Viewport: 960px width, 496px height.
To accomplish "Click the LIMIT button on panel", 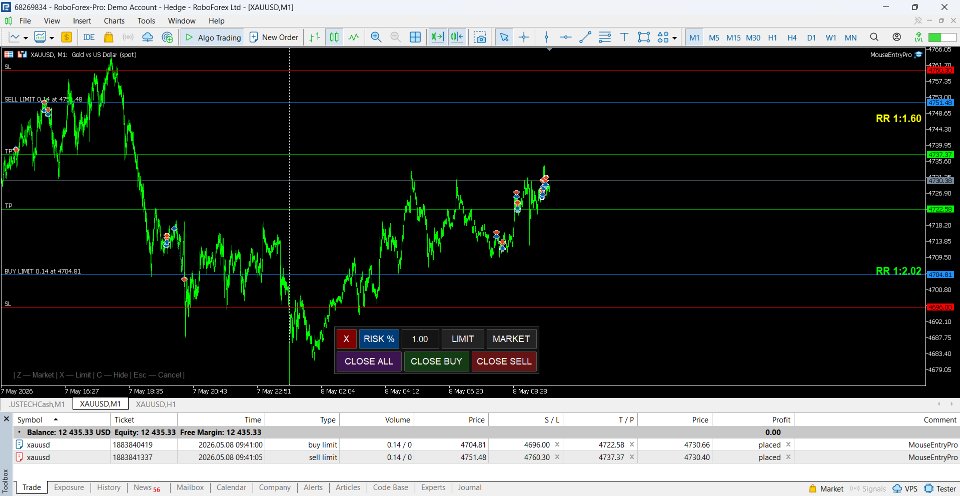I will (x=462, y=339).
